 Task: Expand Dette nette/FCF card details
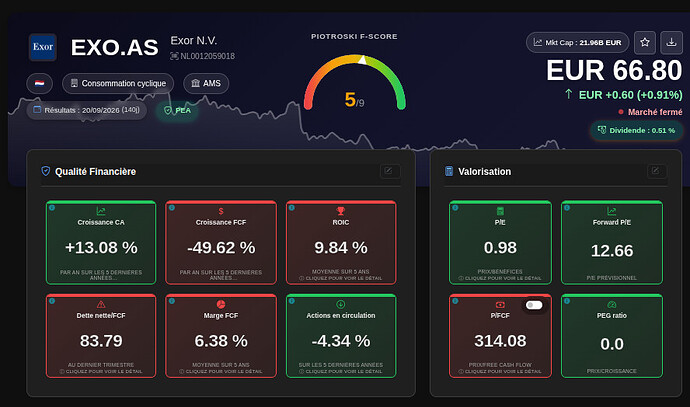click(101, 336)
